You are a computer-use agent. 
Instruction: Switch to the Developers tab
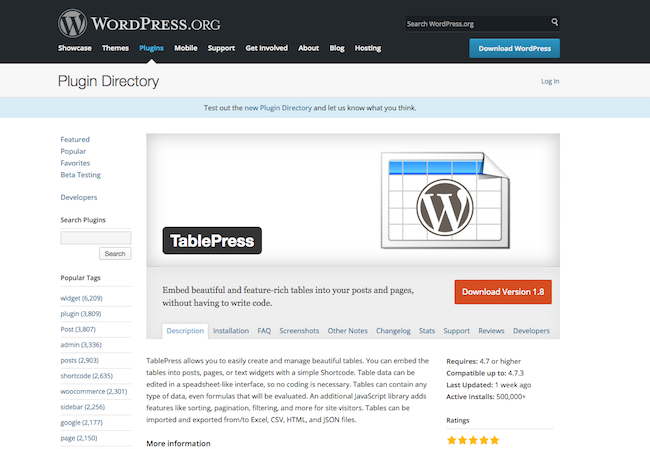(x=531, y=331)
